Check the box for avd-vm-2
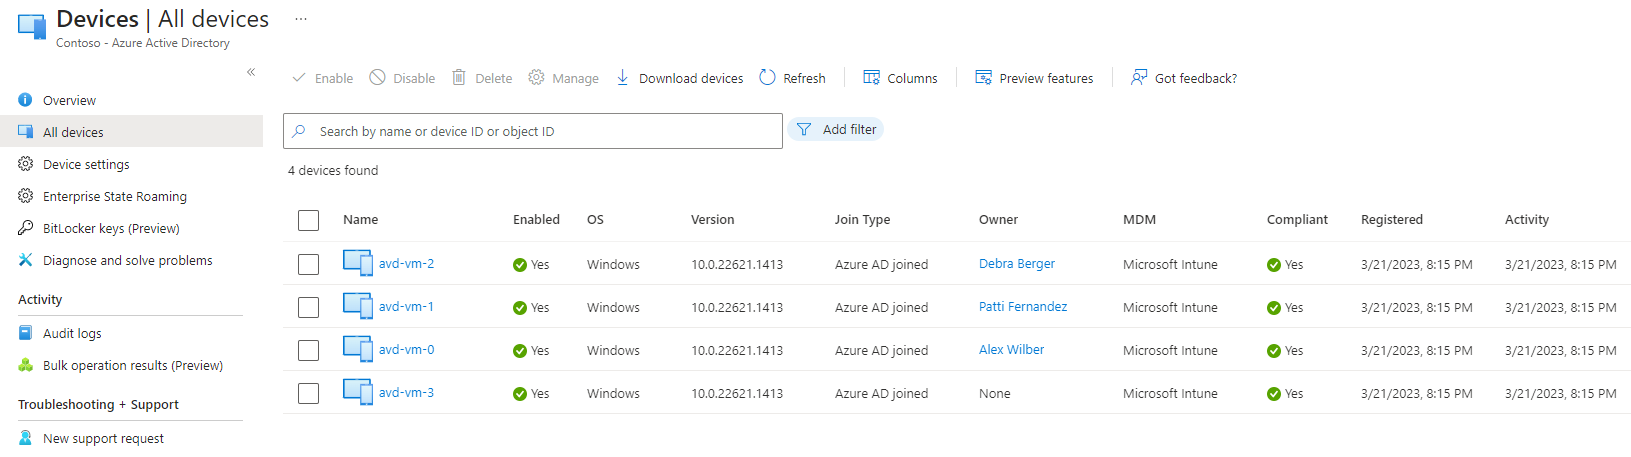Viewport: 1631px width, 457px height. coord(308,264)
